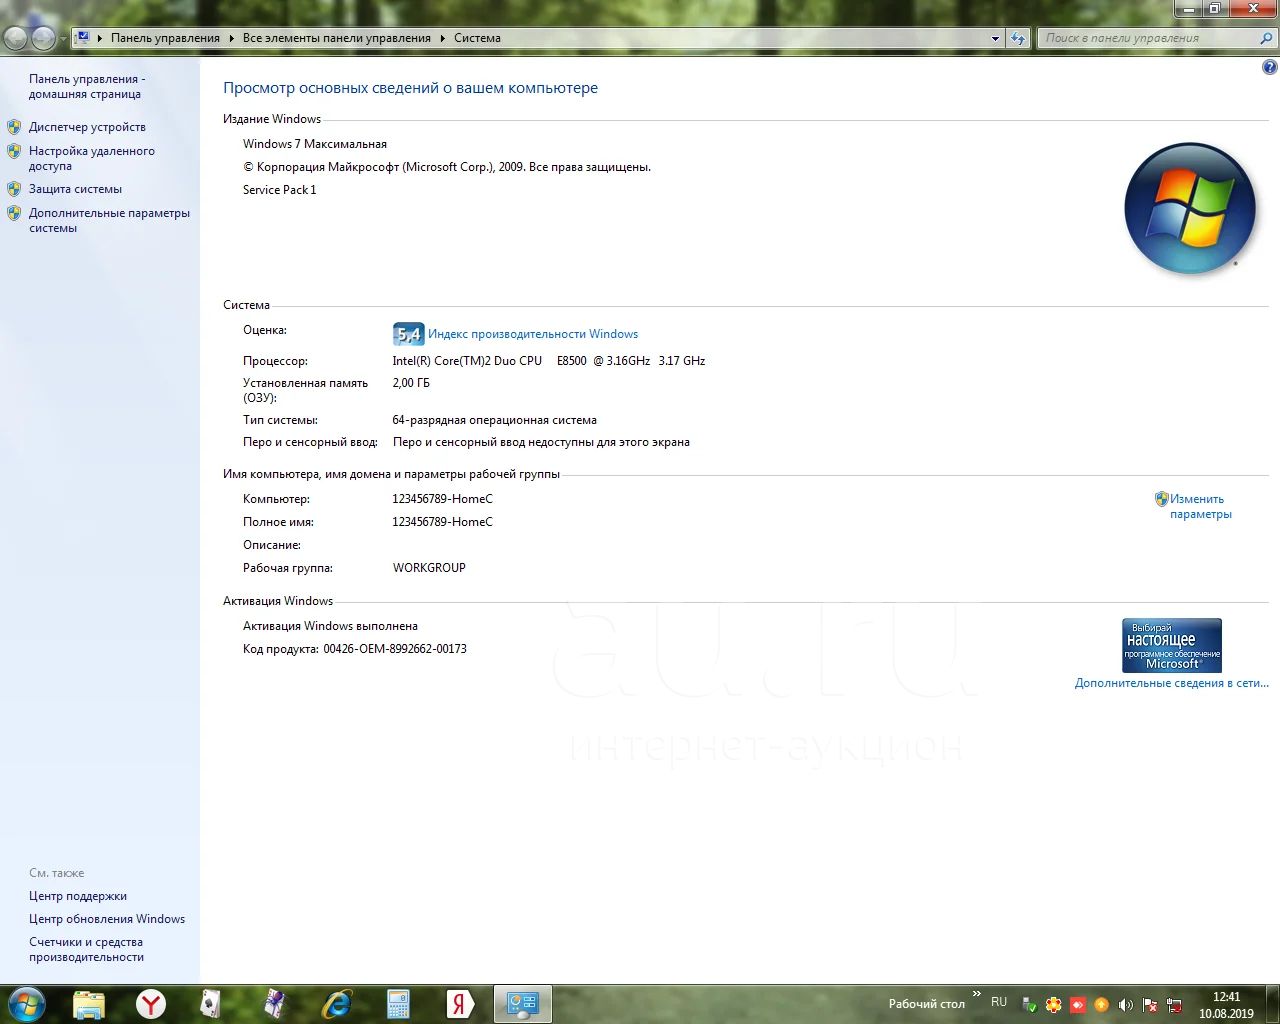Open the Windows Start orb

tap(26, 1004)
